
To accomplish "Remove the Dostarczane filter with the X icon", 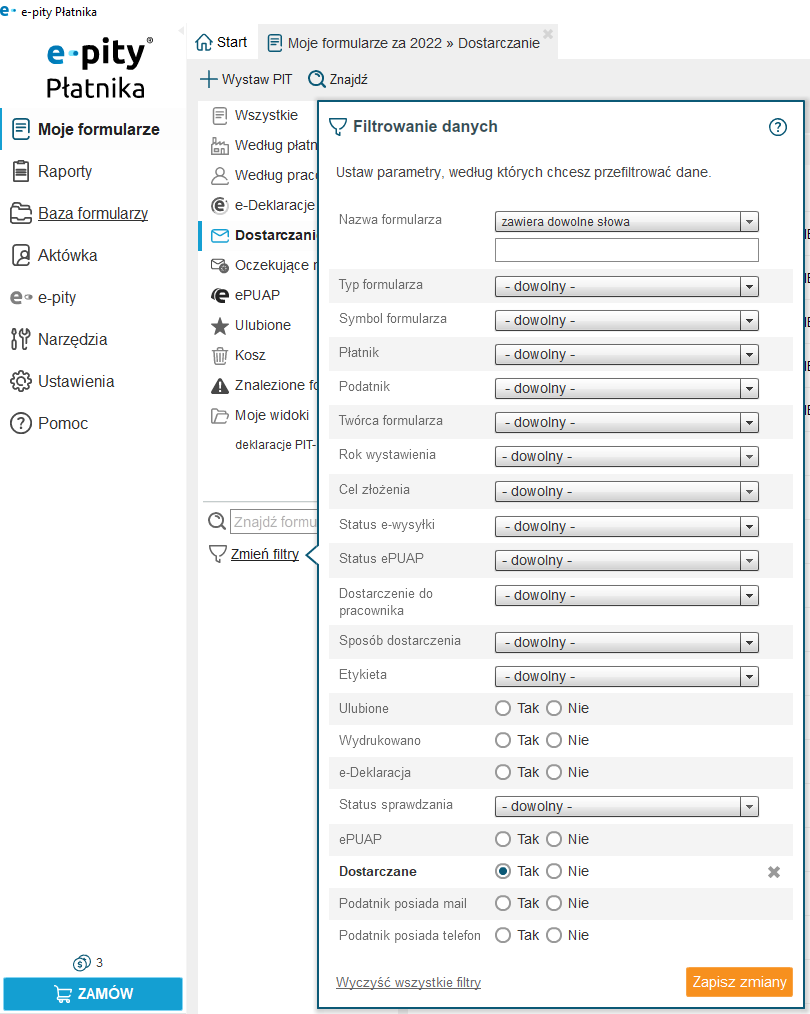I will [x=774, y=872].
